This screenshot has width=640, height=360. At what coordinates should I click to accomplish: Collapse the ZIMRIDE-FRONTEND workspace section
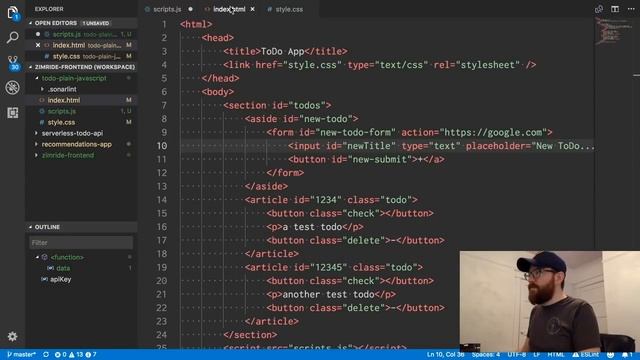coord(84,67)
